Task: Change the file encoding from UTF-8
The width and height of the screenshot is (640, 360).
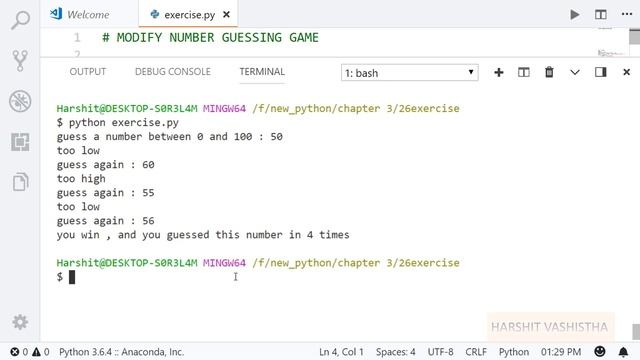Action: 440,352
